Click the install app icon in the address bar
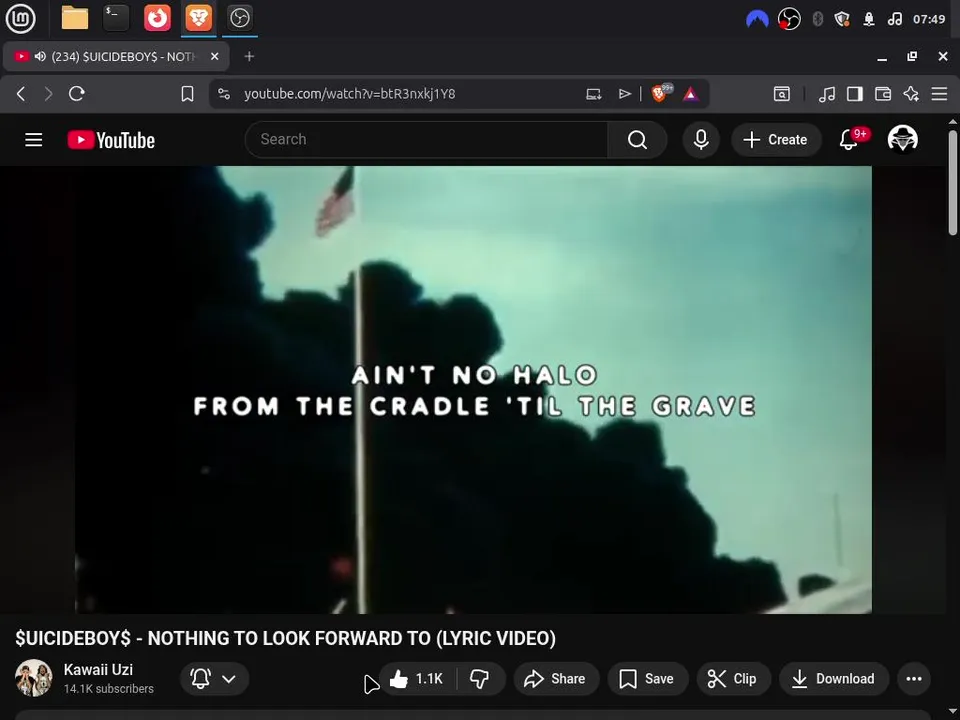The image size is (960, 720). pos(593,94)
